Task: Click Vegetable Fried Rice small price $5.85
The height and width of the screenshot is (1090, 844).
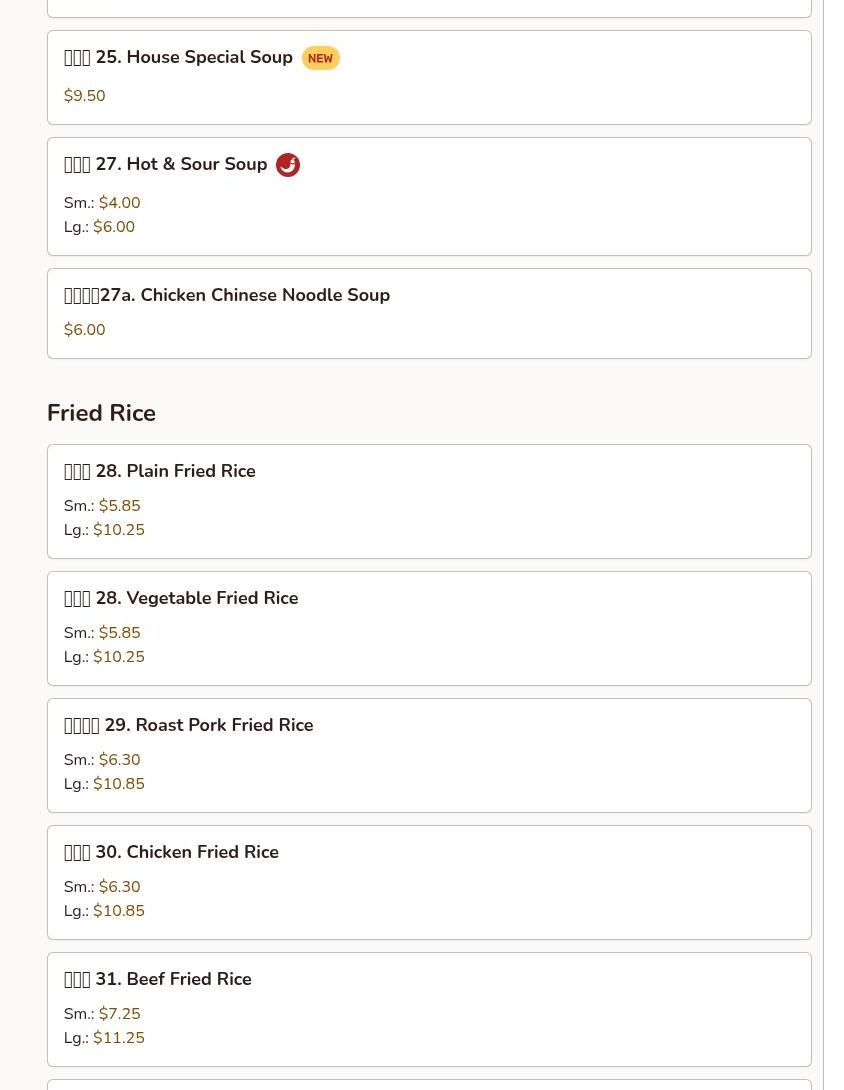Action: pos(120,633)
